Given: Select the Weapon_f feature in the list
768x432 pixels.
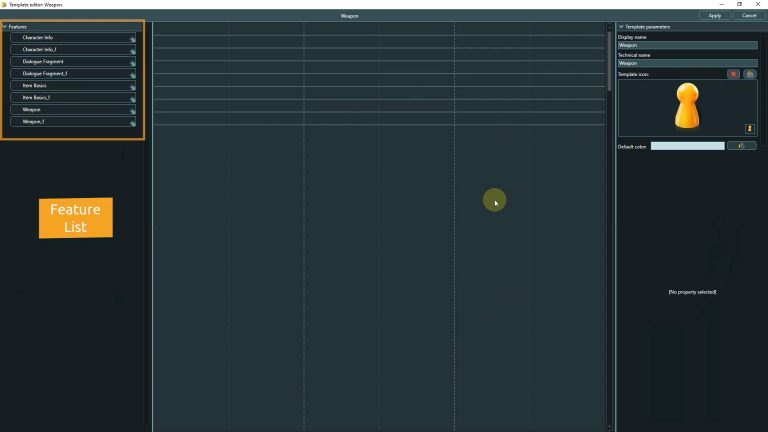Looking at the screenshot, I should point(73,121).
